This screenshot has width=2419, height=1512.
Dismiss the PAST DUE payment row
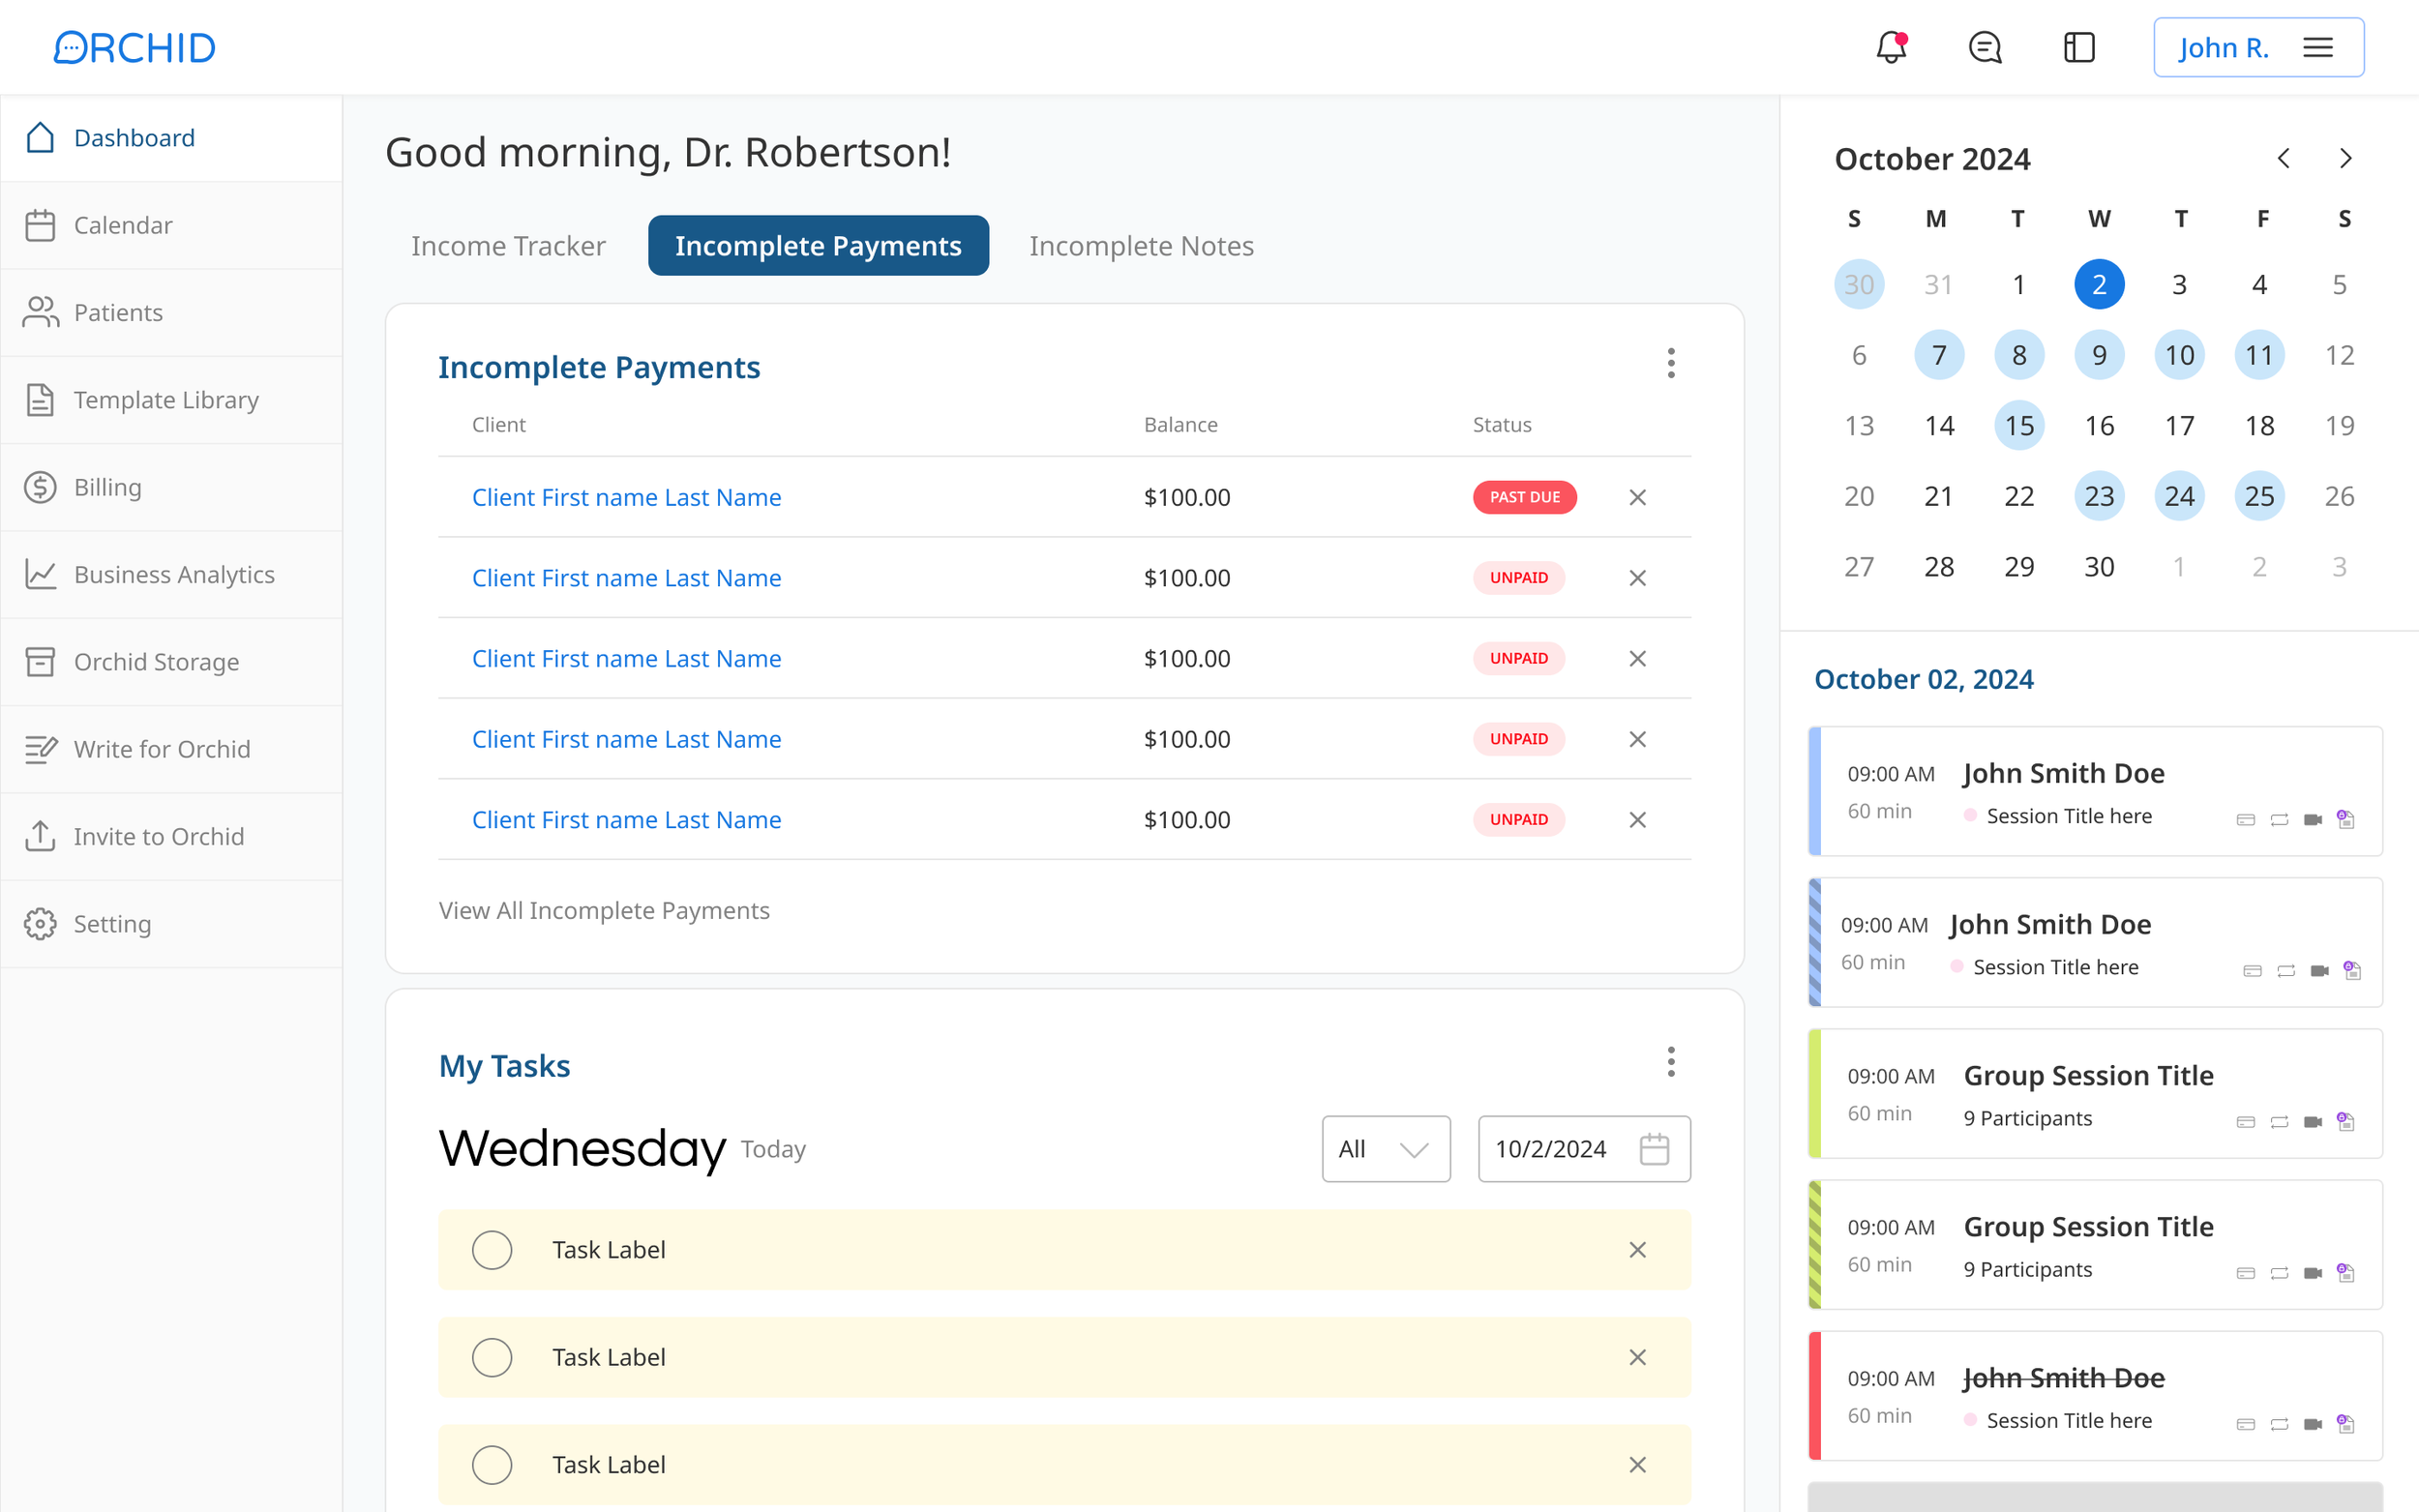point(1637,497)
